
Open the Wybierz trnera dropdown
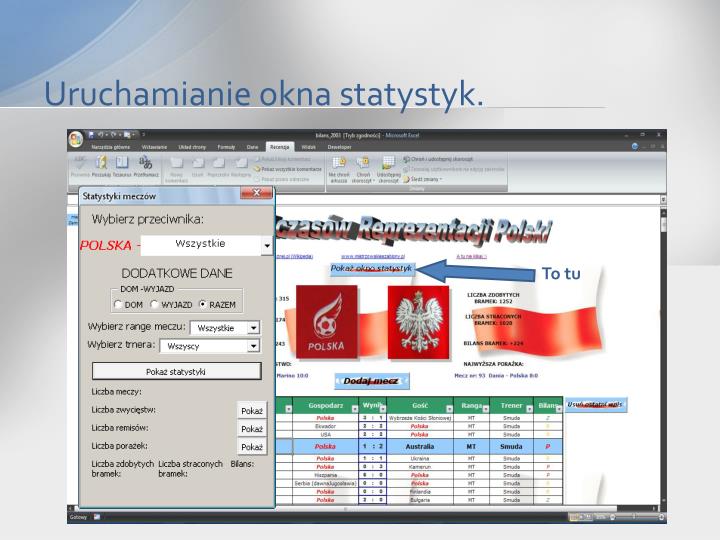(253, 346)
